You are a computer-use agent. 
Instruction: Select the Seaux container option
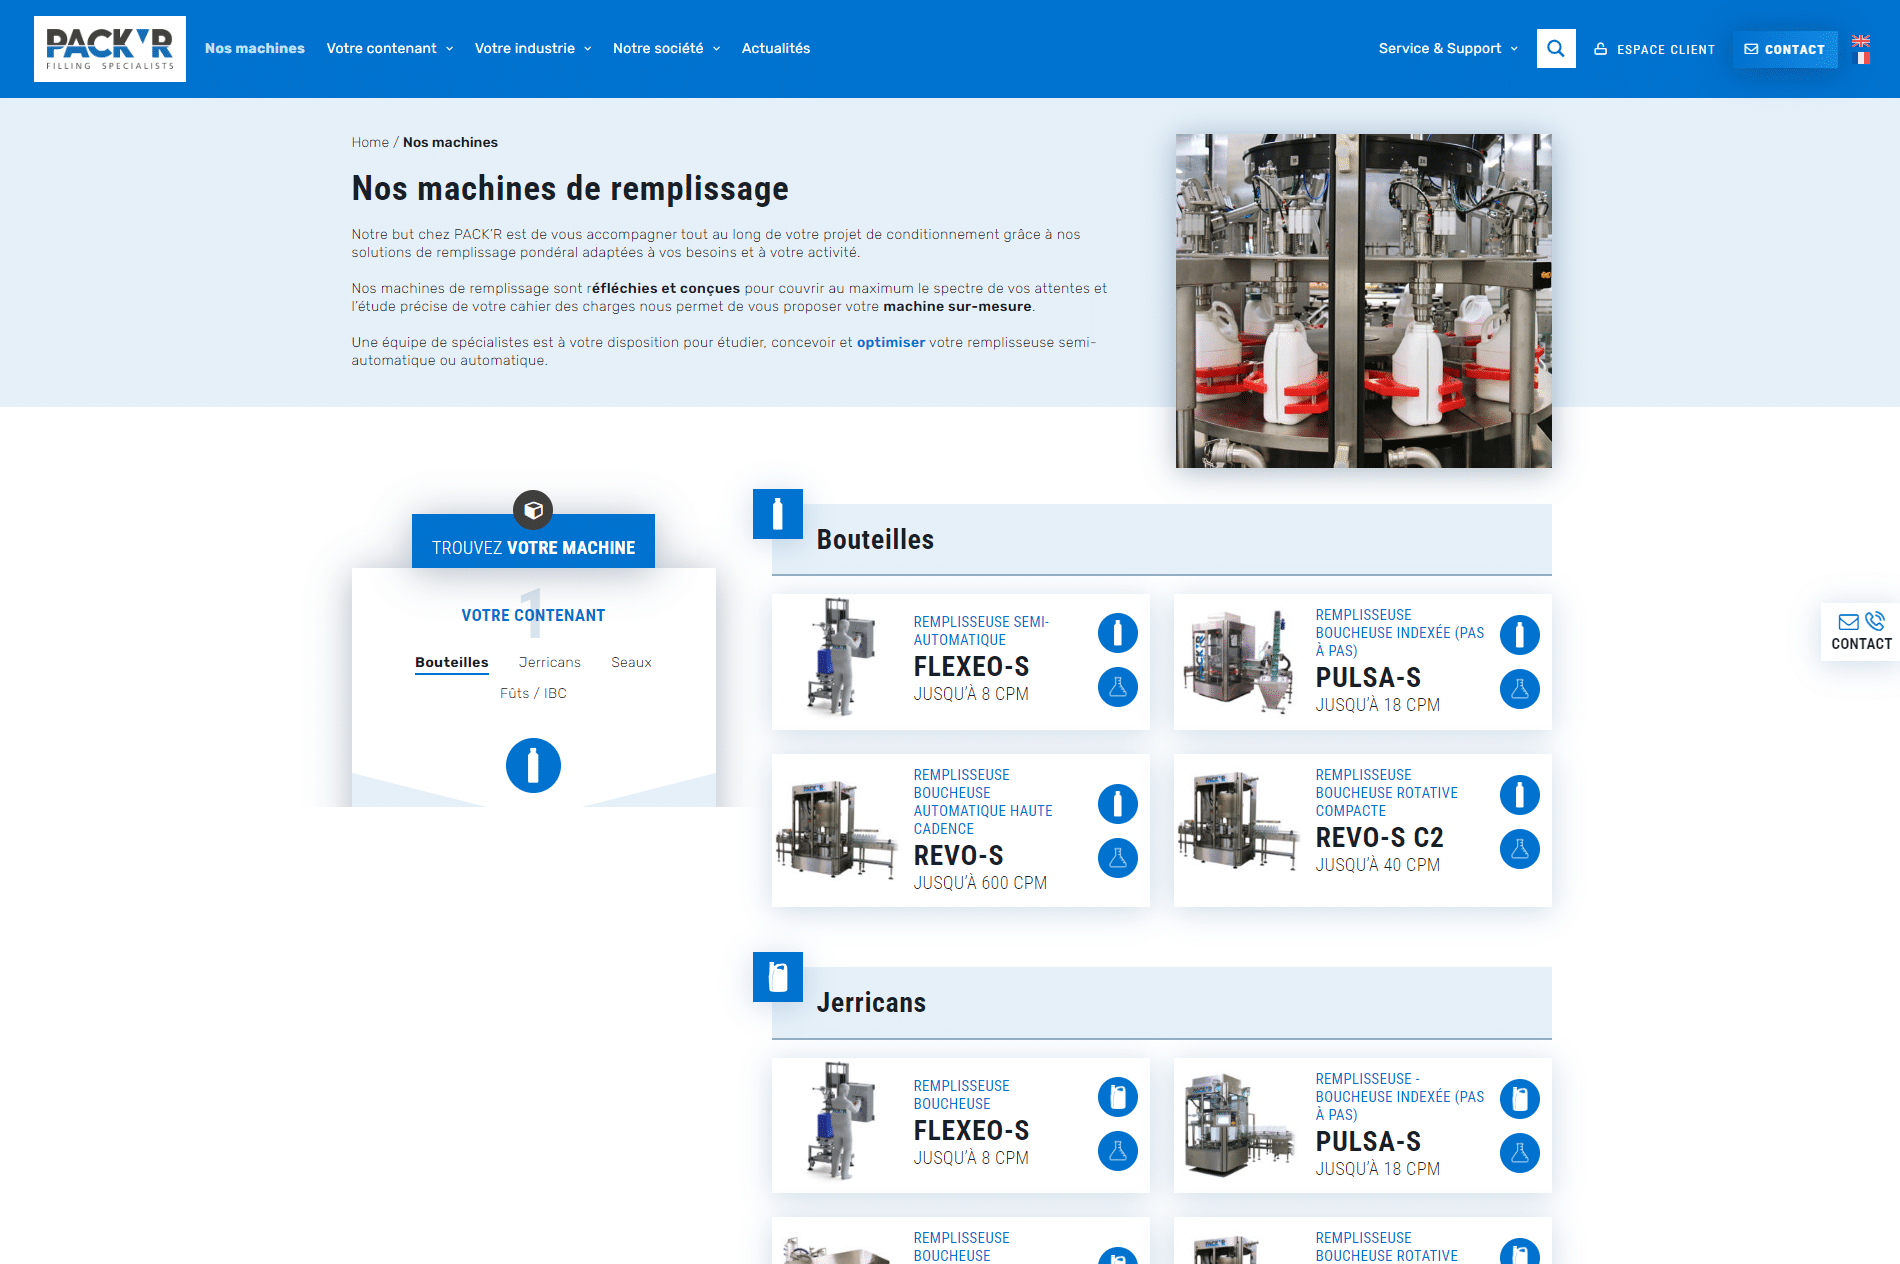pyautogui.click(x=631, y=662)
